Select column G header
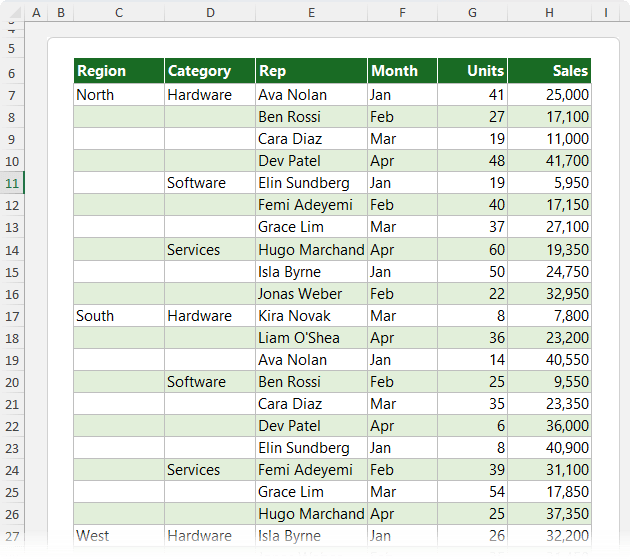The image size is (630, 560). [472, 12]
